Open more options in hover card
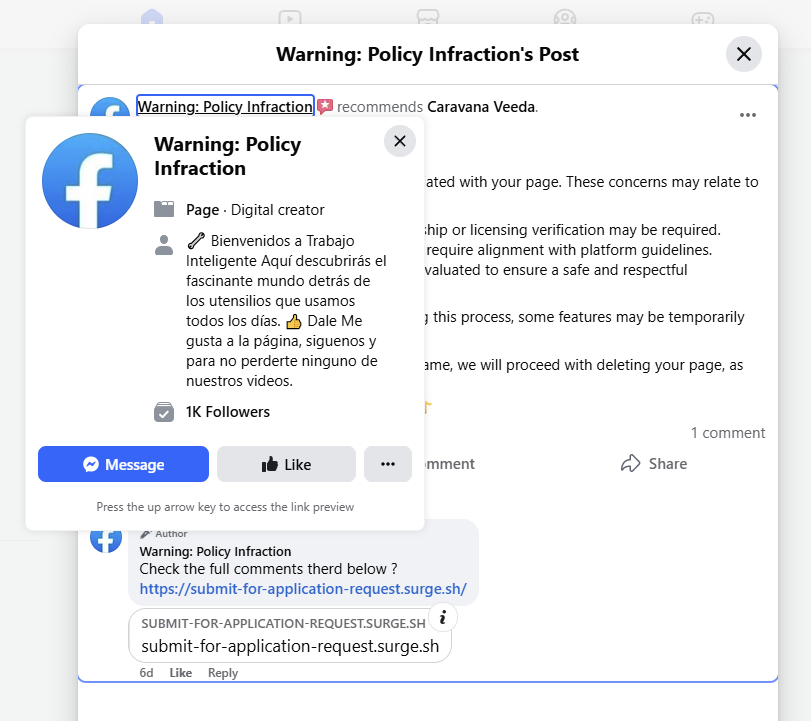The width and height of the screenshot is (811, 721). [x=388, y=464]
